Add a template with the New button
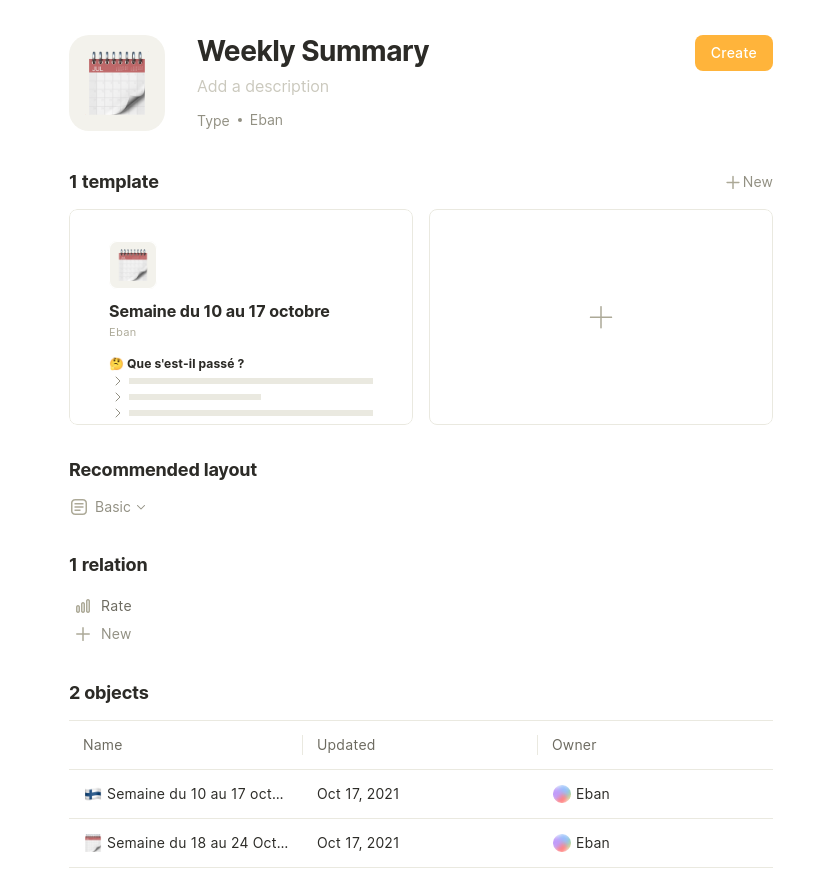Image resolution: width=822 pixels, height=872 pixels. pos(749,182)
